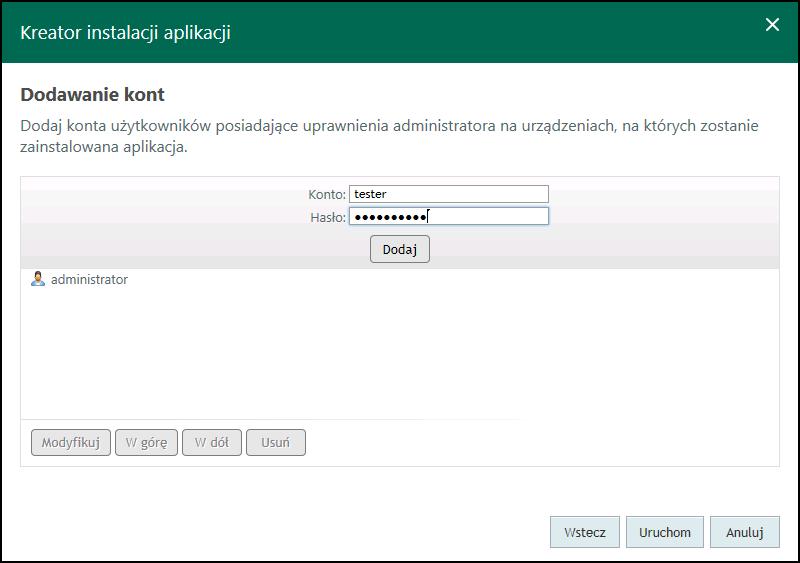The image size is (800, 563).
Task: Click the Konto: label
Action: coord(327,194)
